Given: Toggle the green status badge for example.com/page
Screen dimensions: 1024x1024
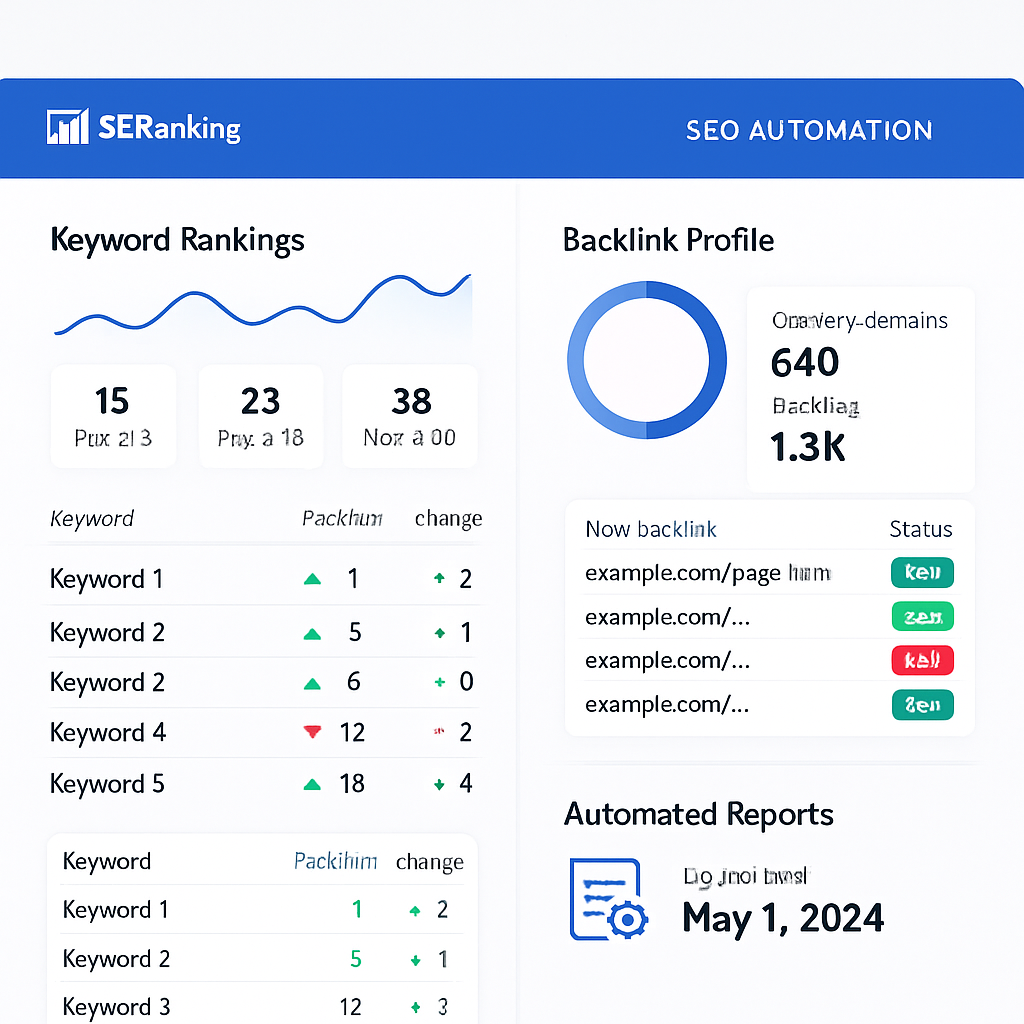Looking at the screenshot, I should point(921,572).
